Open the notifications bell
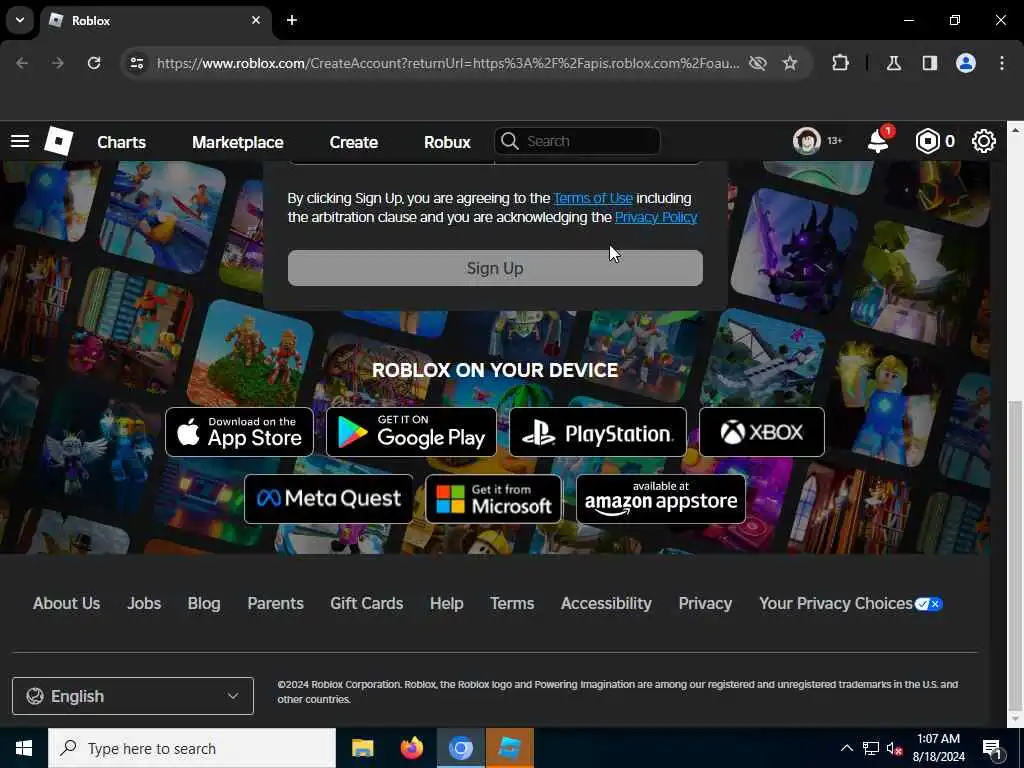1024x768 pixels. 878,140
